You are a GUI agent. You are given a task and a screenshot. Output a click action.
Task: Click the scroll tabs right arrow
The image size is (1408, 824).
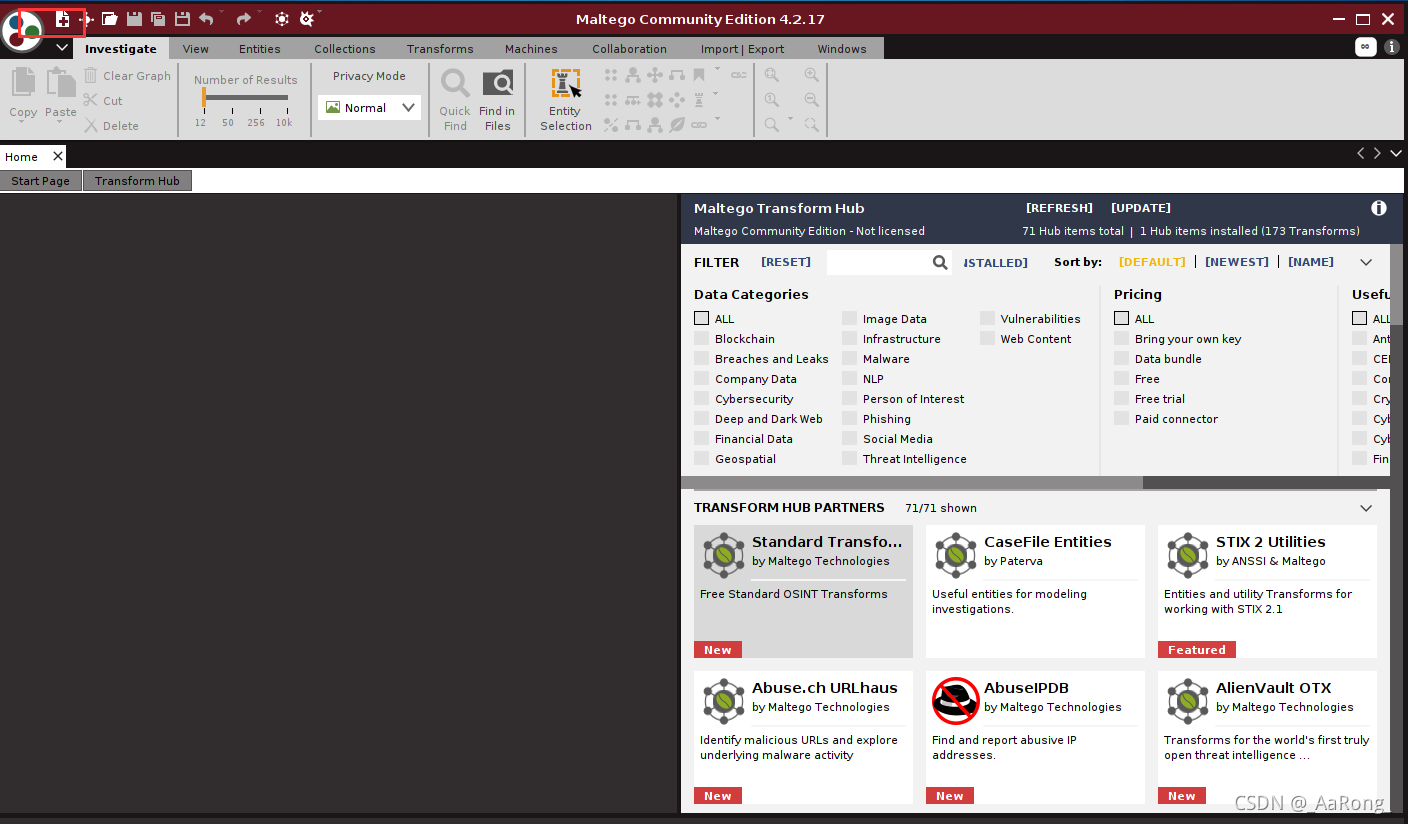coord(1377,153)
